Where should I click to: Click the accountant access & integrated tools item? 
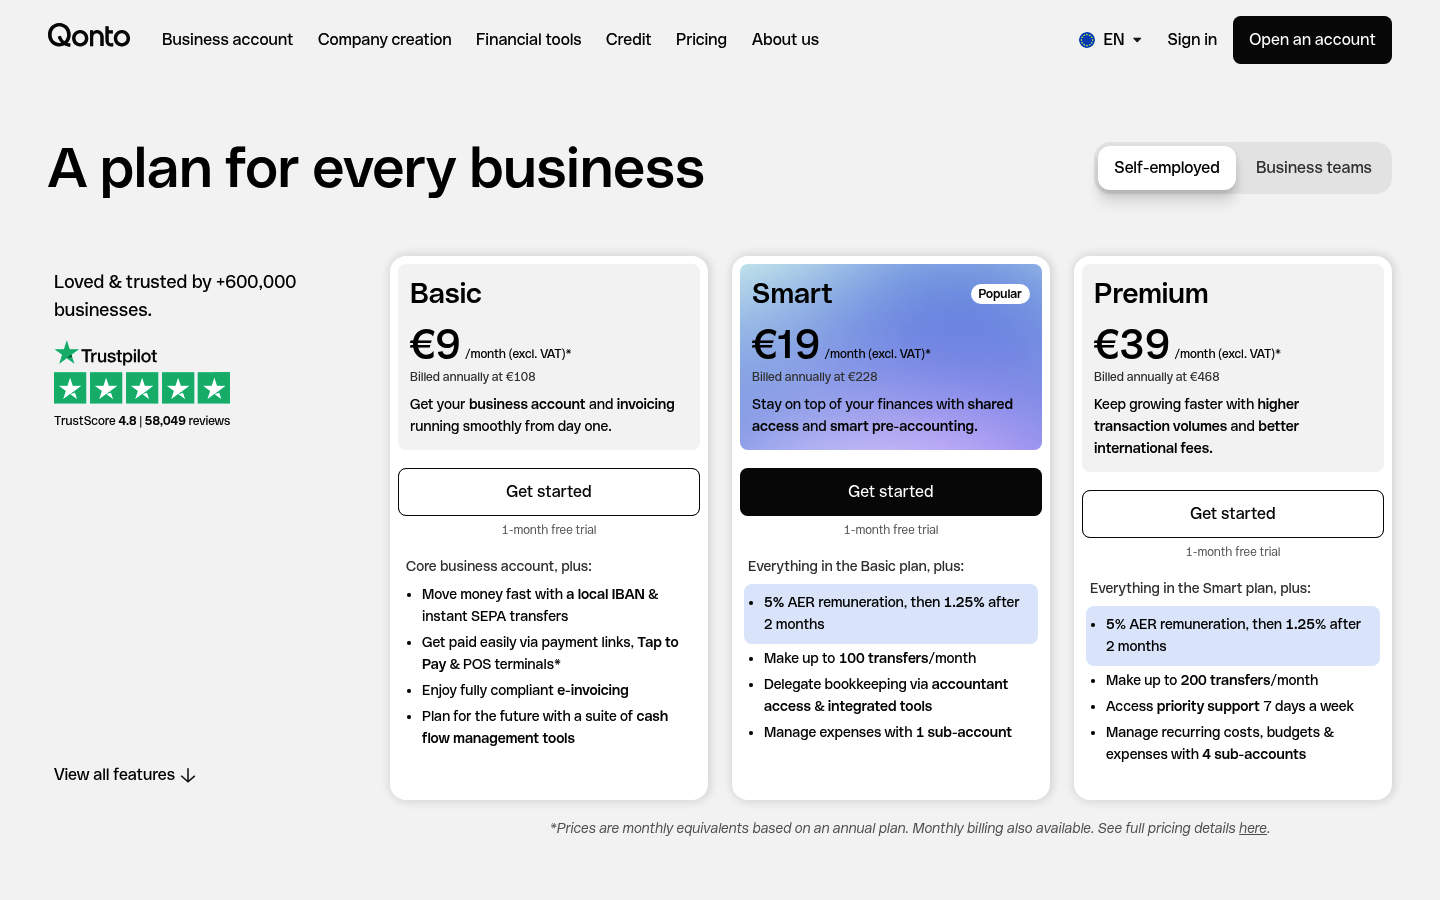[886, 695]
